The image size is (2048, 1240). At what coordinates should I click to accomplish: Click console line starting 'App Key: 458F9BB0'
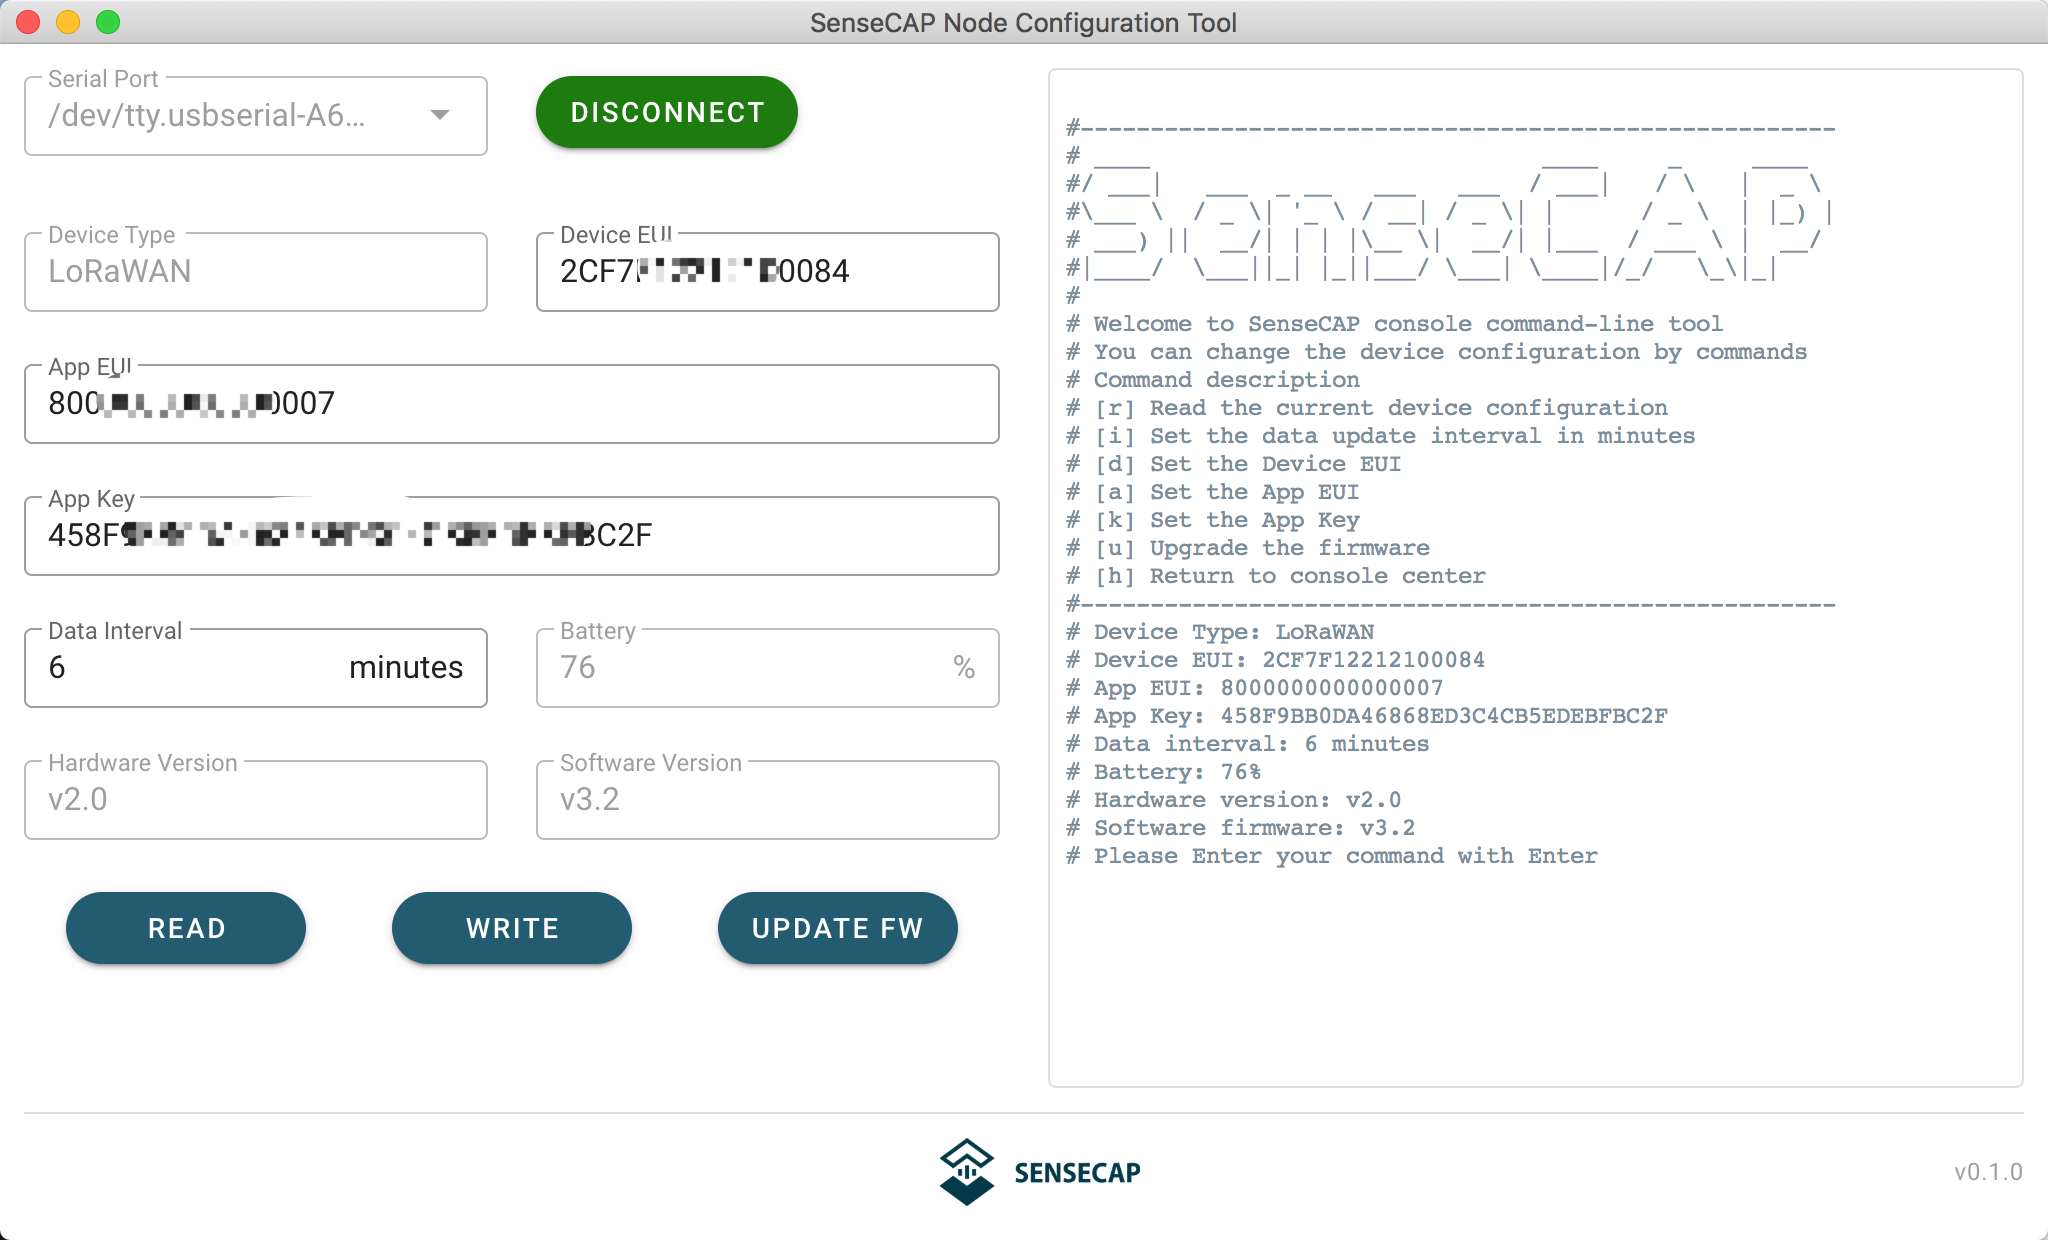pyautogui.click(x=1366, y=716)
